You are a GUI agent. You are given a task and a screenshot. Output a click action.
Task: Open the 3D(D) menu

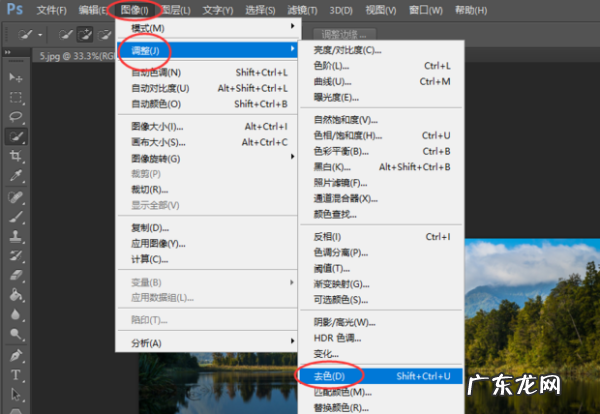coord(341,10)
